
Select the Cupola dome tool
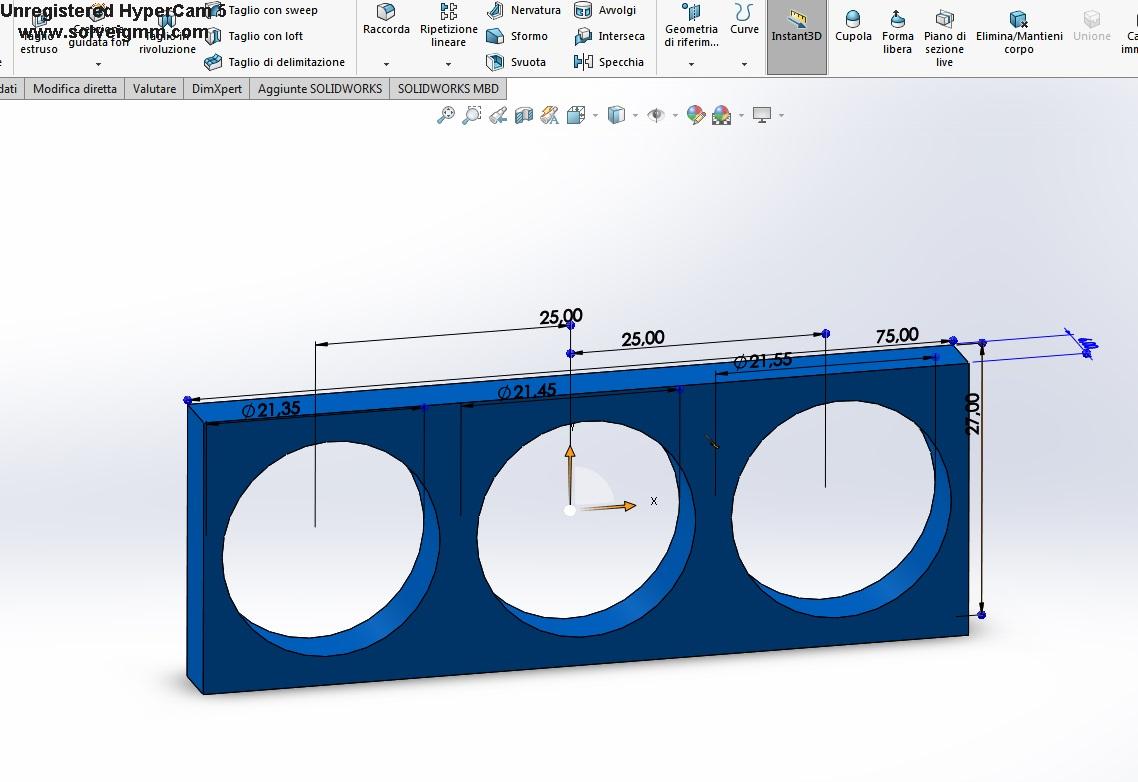[x=853, y=26]
